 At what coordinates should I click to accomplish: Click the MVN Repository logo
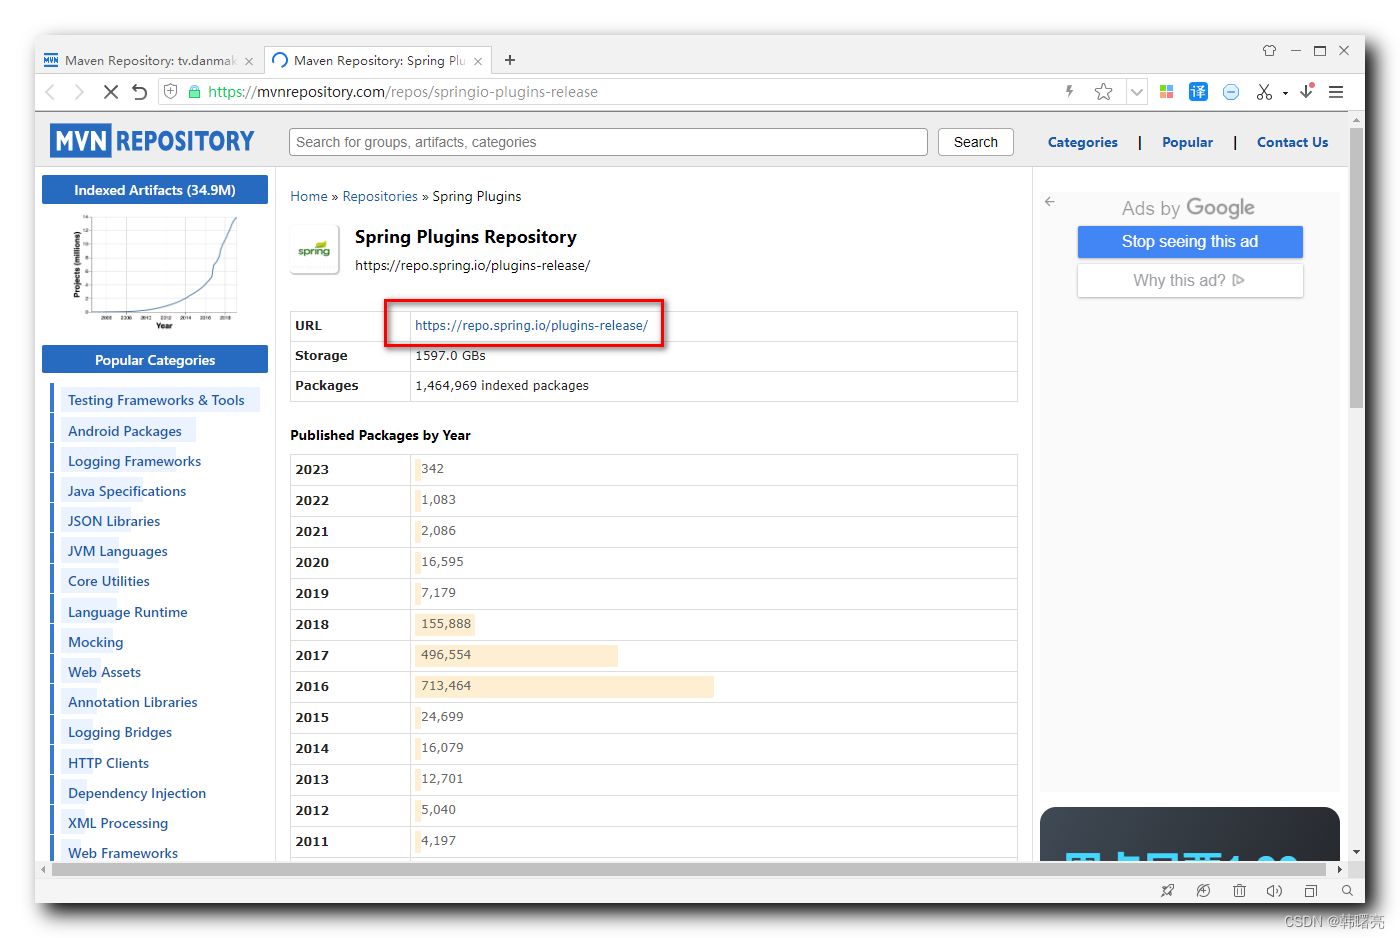pos(153,141)
